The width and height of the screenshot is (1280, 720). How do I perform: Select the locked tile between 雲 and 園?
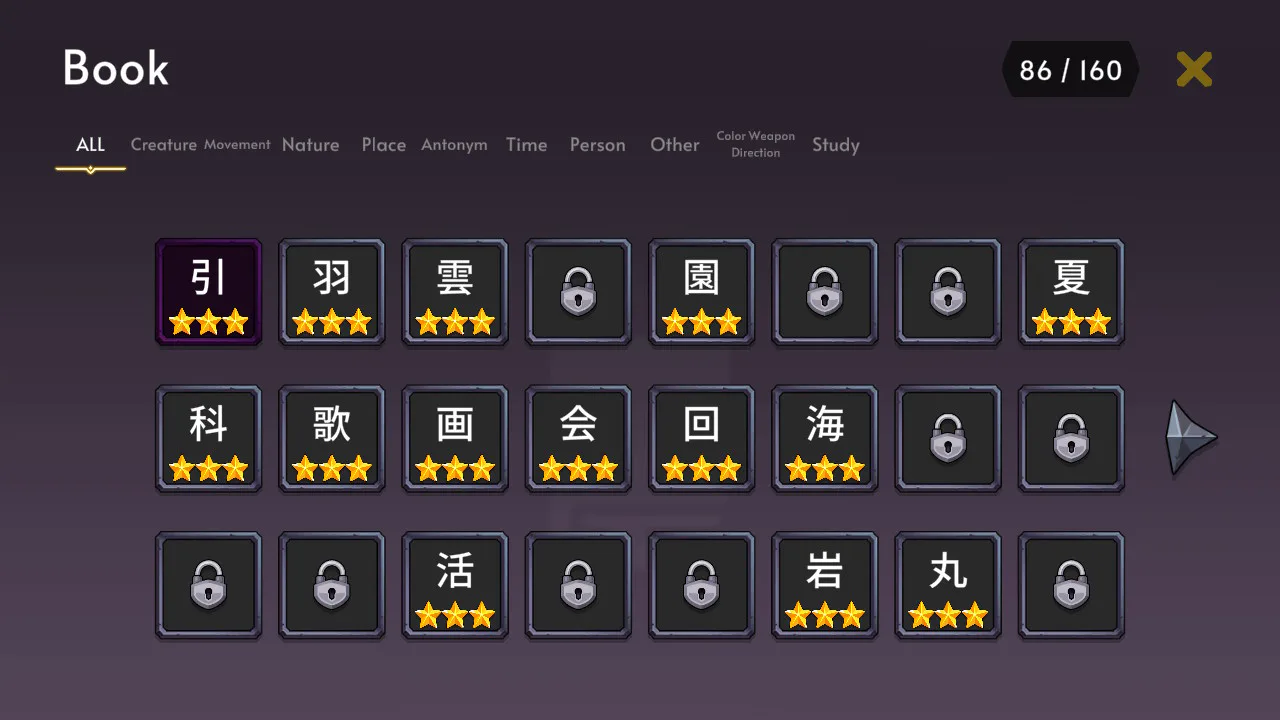[578, 292]
